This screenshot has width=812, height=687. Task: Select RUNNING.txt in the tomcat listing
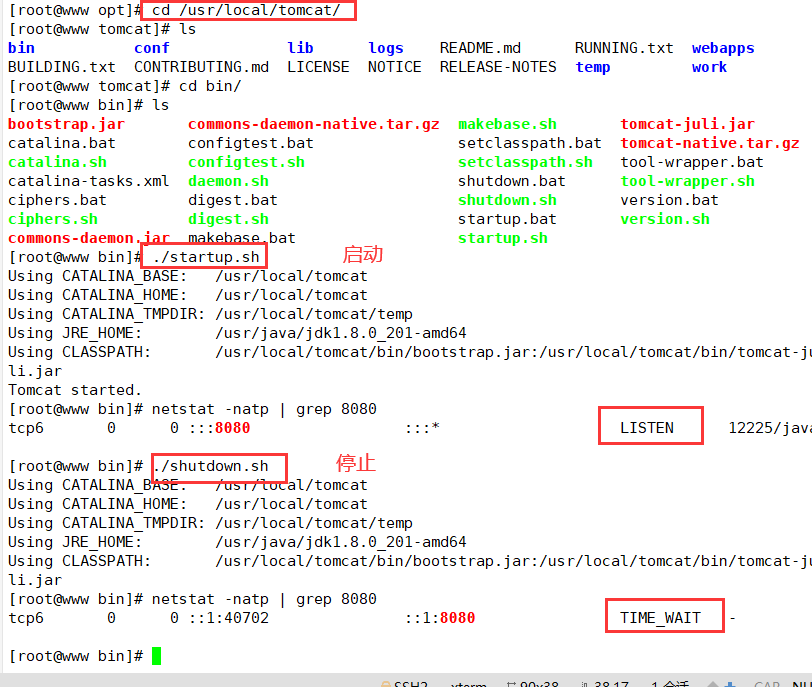(x=624, y=48)
